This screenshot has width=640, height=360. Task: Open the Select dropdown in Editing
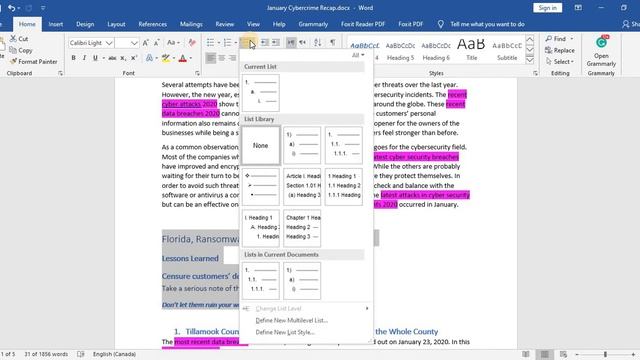coord(560,62)
